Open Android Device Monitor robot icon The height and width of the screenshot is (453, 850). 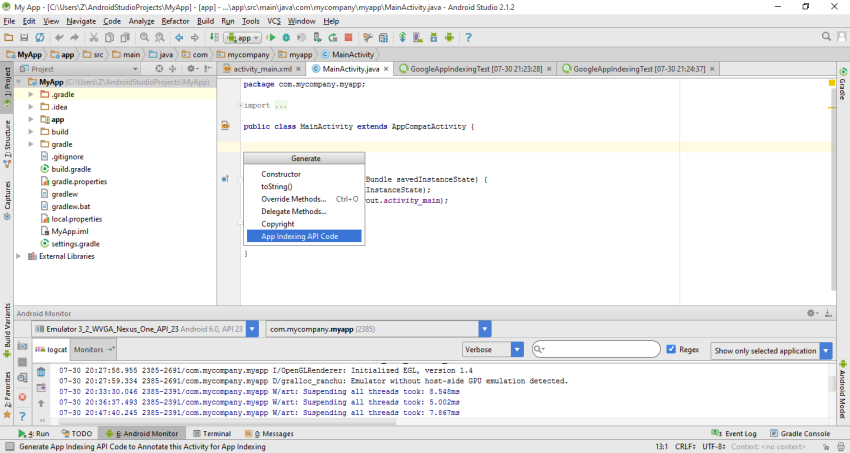449,37
